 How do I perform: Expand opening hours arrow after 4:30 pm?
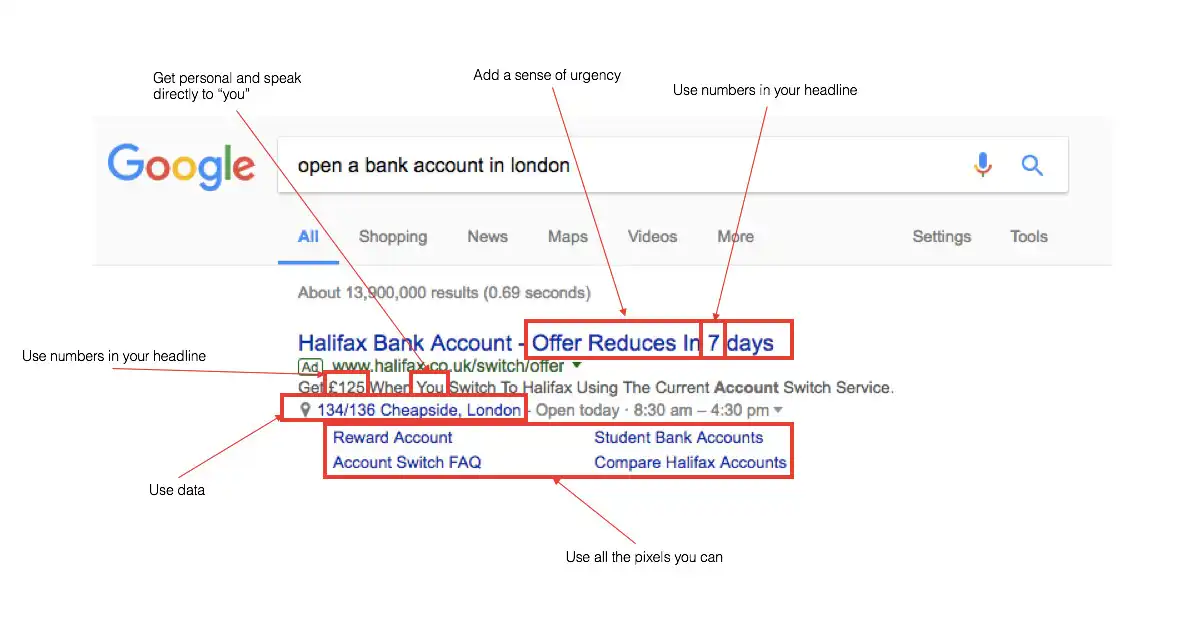pyautogui.click(x=778, y=410)
